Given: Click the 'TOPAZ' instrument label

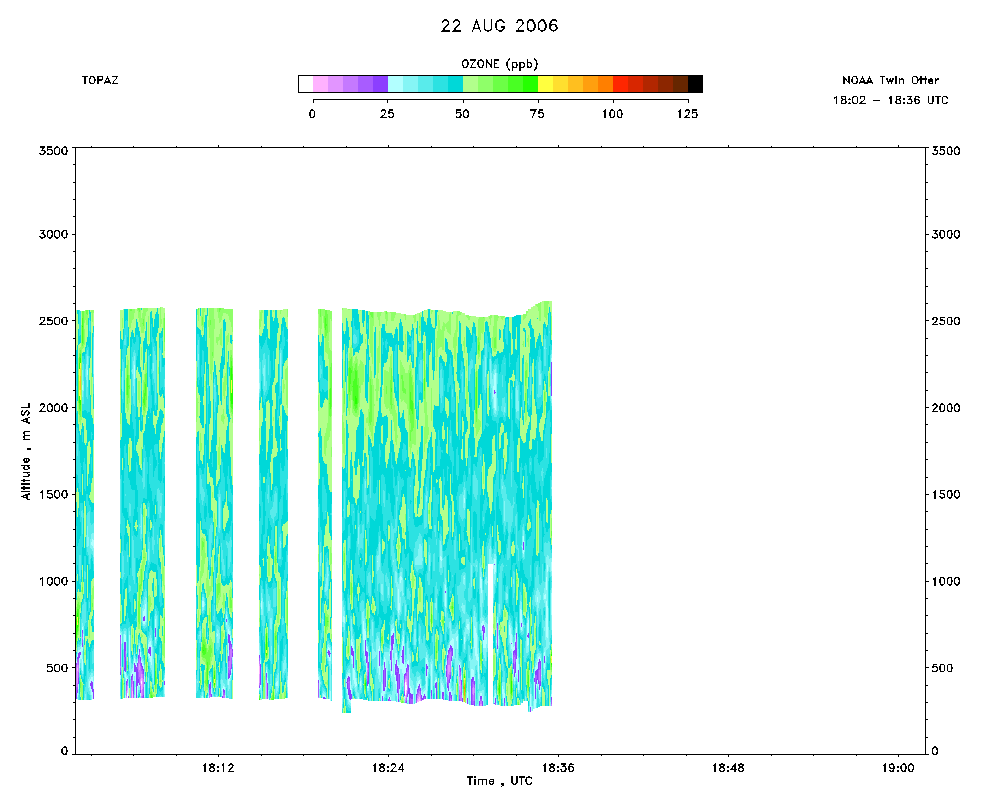Looking at the screenshot, I should click(99, 80).
